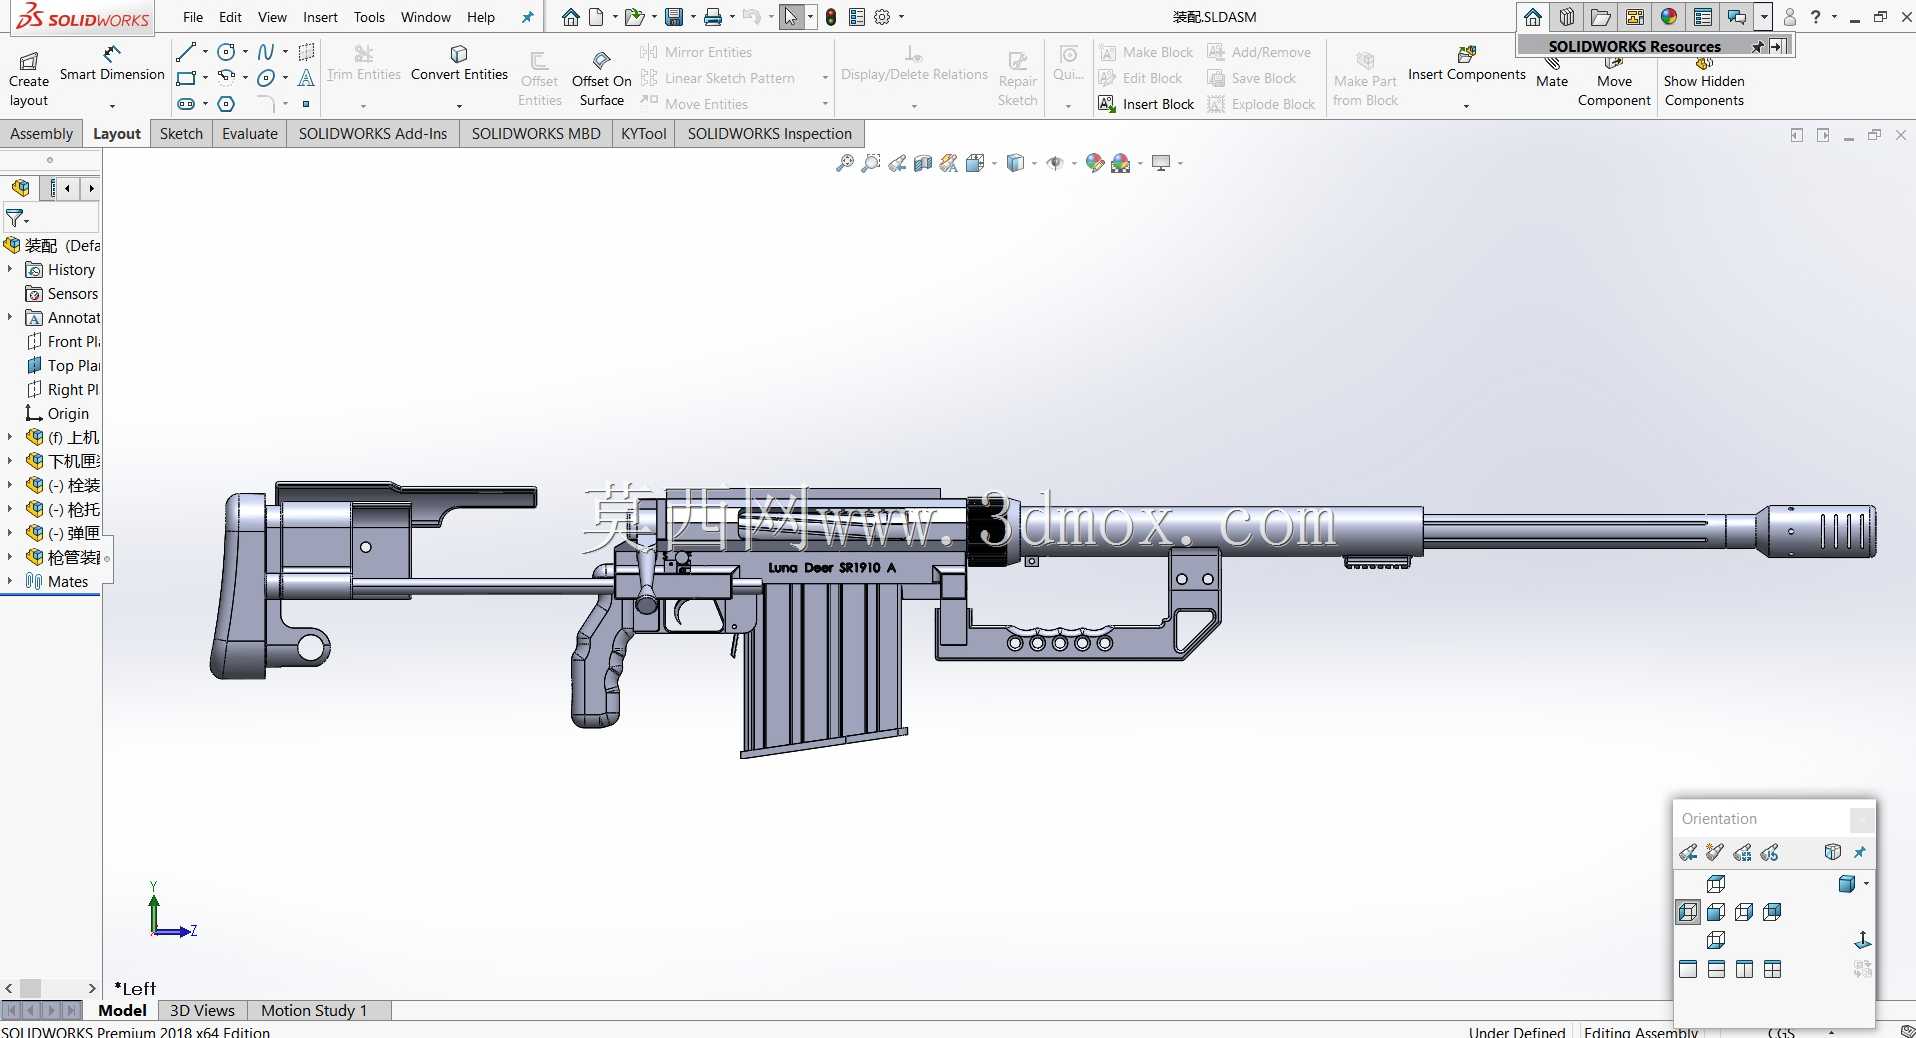Select the Line sketch tool

coord(186,52)
